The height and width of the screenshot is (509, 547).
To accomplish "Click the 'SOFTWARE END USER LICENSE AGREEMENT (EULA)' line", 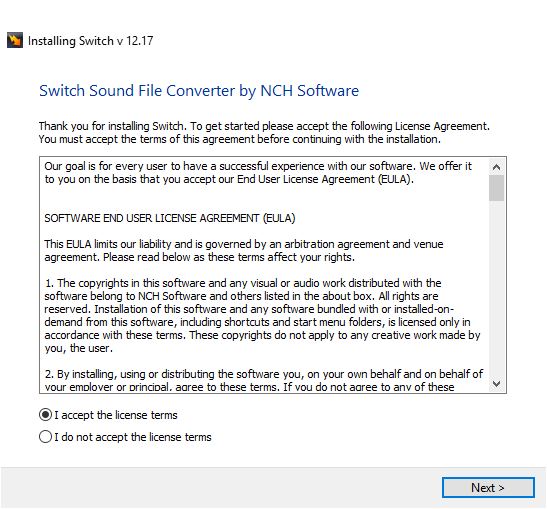I will coord(170,218).
